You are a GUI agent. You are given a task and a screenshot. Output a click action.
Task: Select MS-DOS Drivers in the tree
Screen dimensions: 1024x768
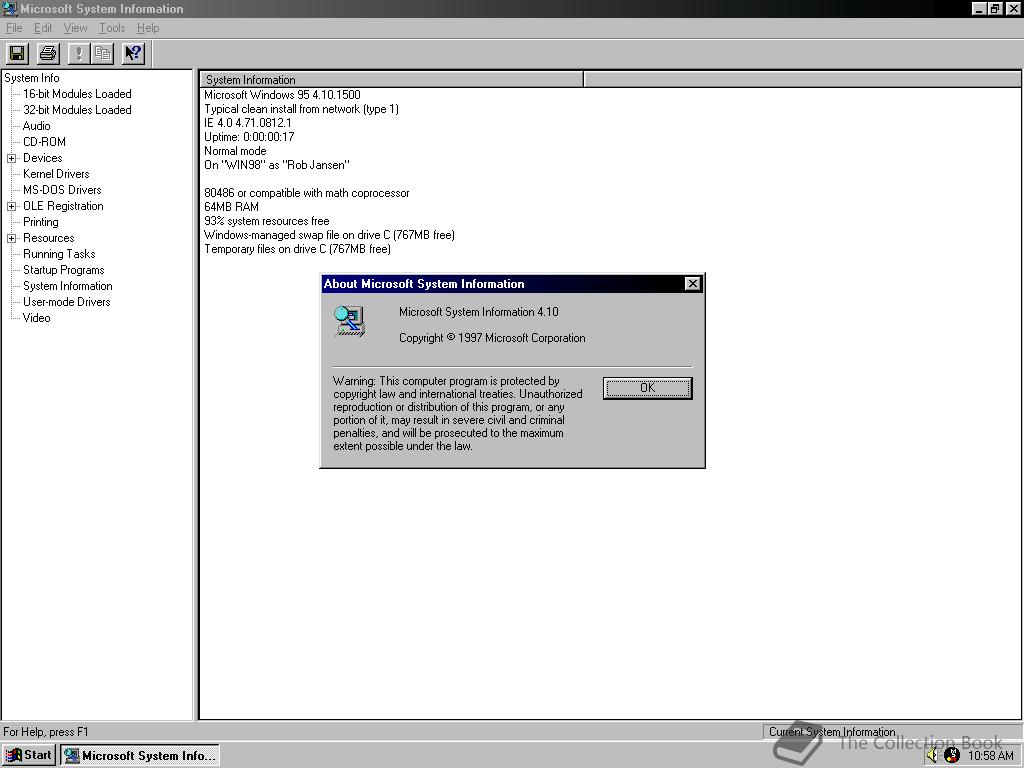click(62, 190)
